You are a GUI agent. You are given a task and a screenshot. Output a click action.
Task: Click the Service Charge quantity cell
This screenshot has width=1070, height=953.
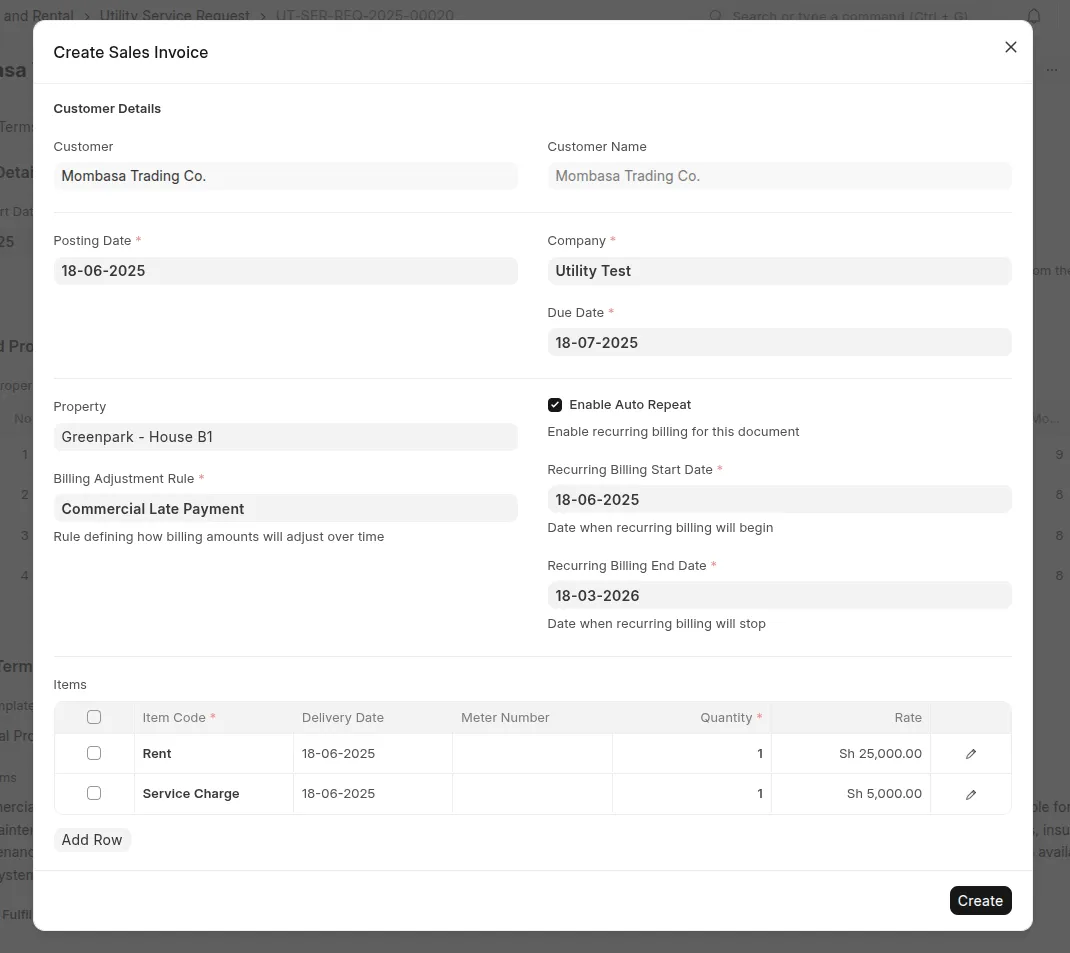pyautogui.click(x=692, y=794)
